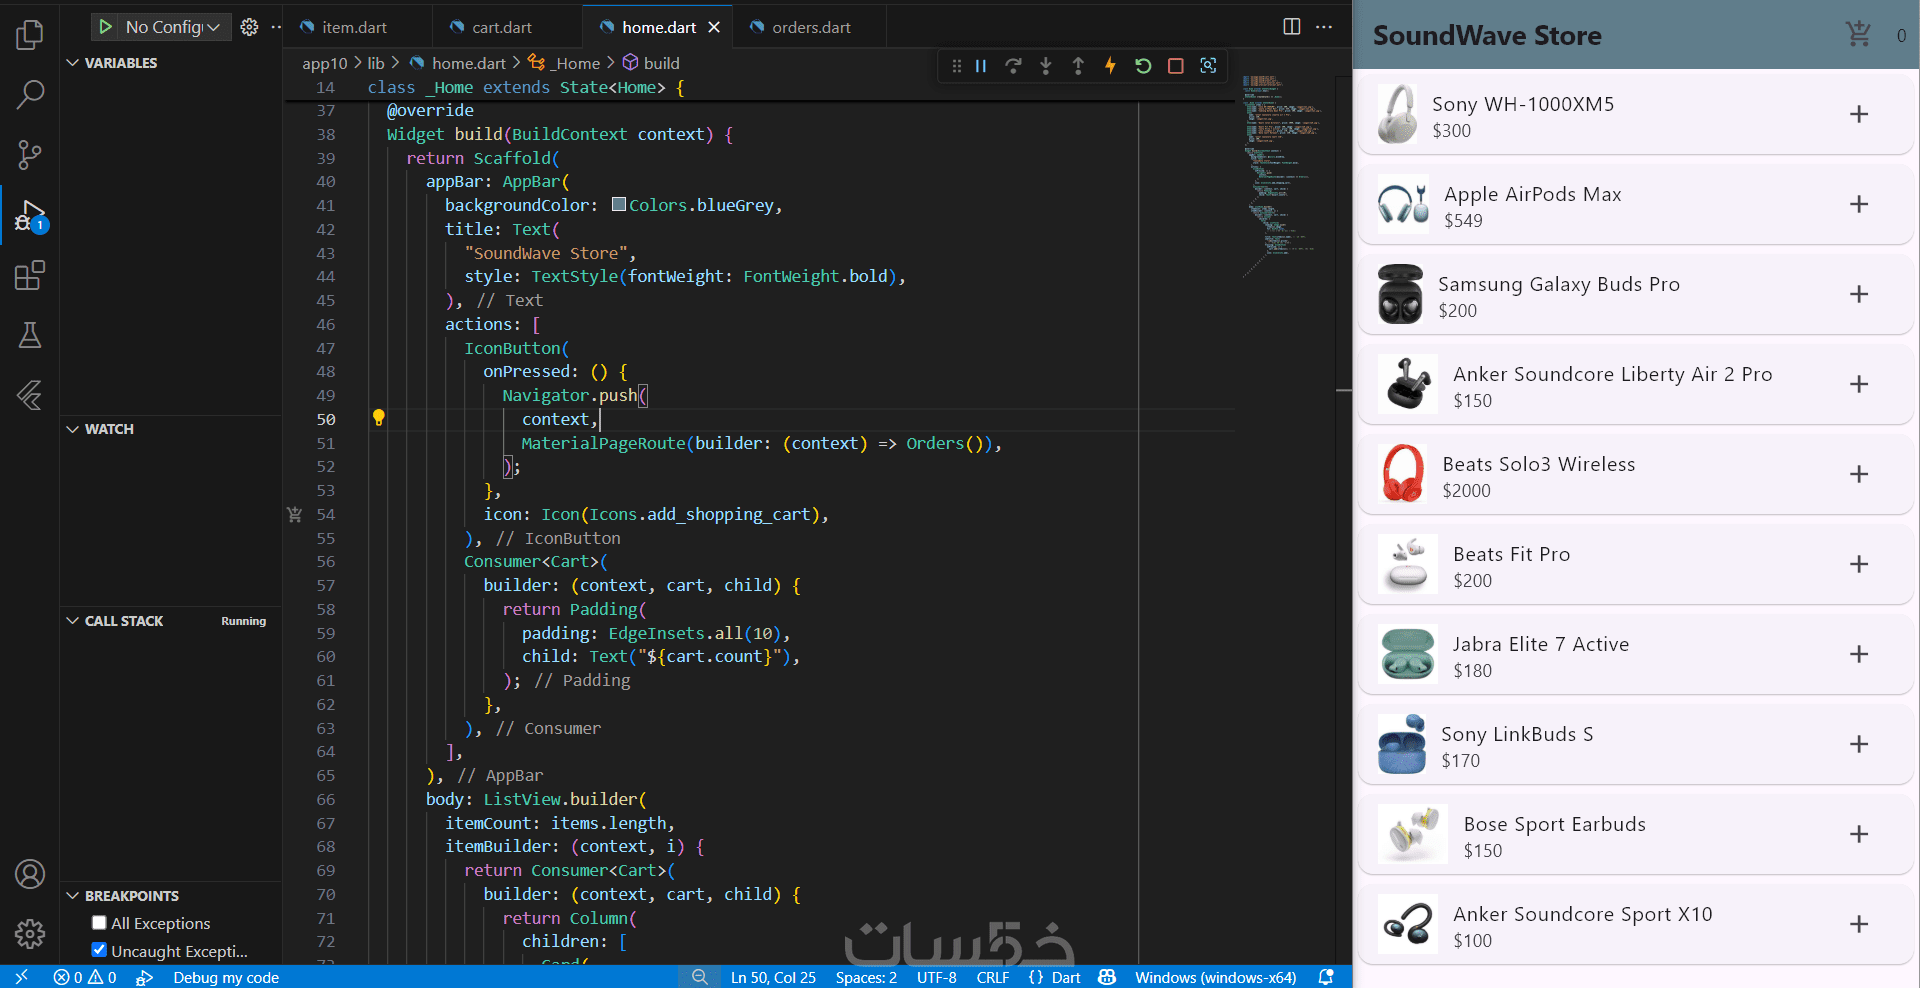Image resolution: width=1920 pixels, height=988 pixels.
Task: Stop the debug session
Action: (1176, 66)
